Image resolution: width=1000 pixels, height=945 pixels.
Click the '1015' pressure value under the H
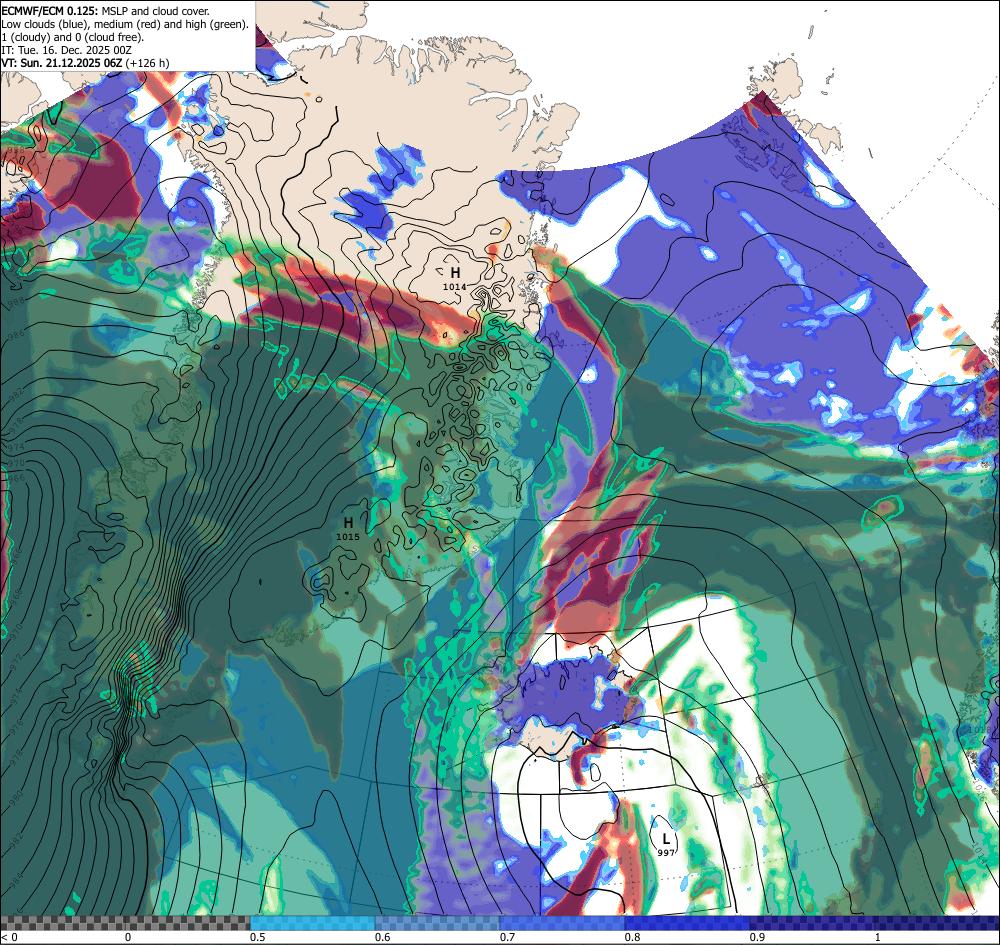348,537
